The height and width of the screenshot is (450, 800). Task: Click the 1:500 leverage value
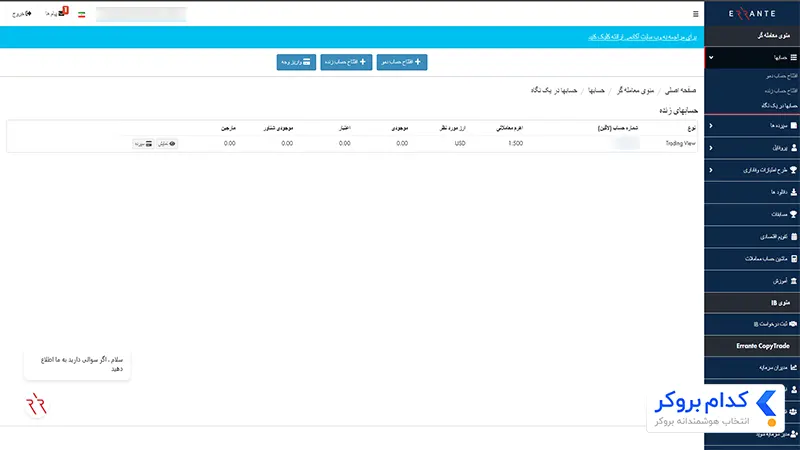click(516, 143)
